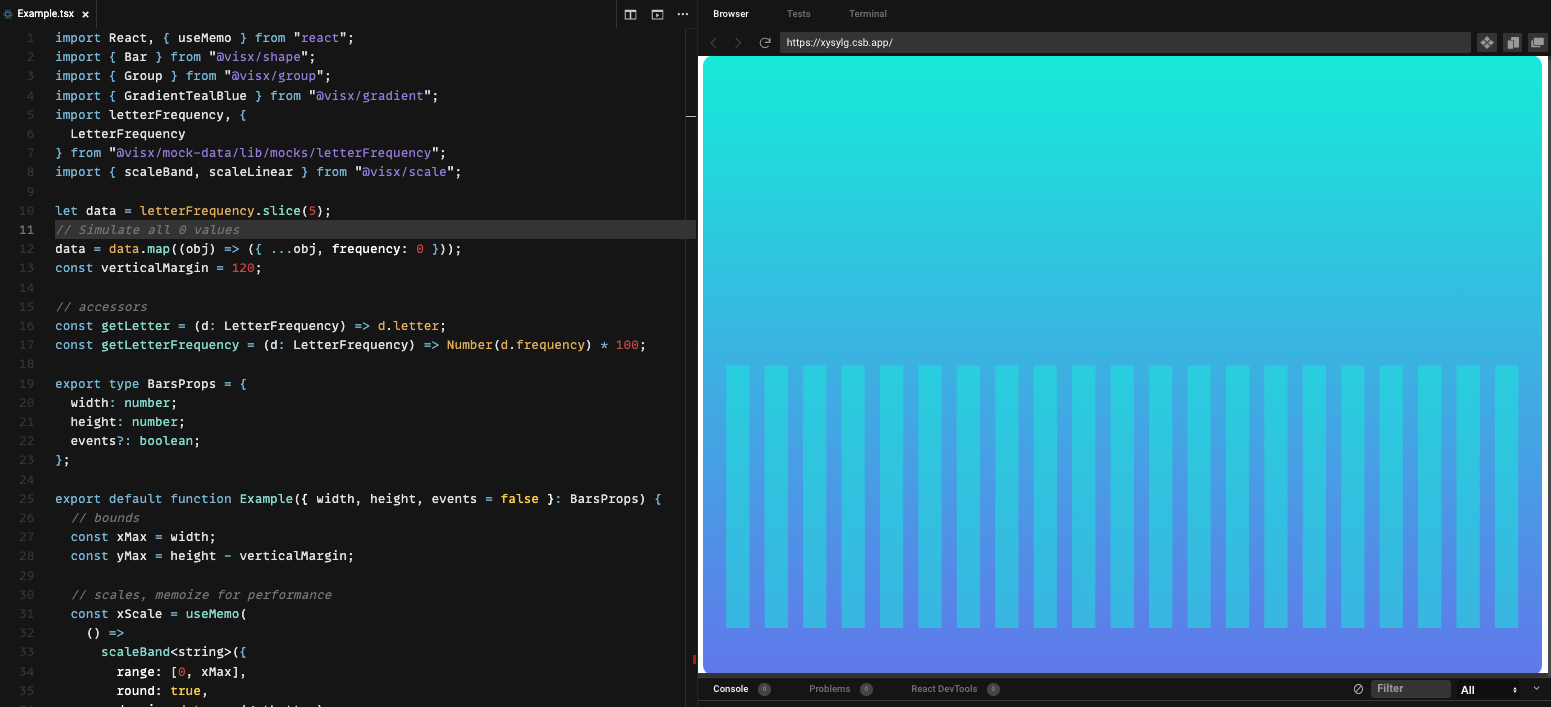Switch to the Browser tab
Screen dimensions: 1551x707
(731, 14)
